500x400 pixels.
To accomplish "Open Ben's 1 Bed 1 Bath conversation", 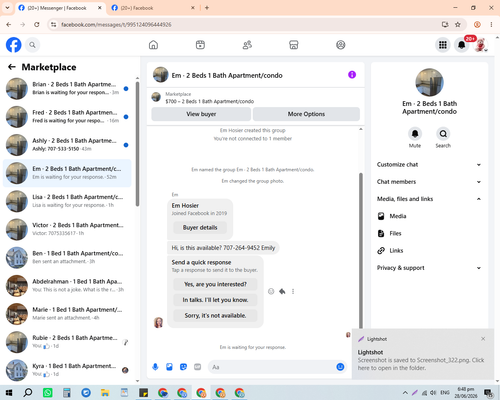I will click(67, 258).
